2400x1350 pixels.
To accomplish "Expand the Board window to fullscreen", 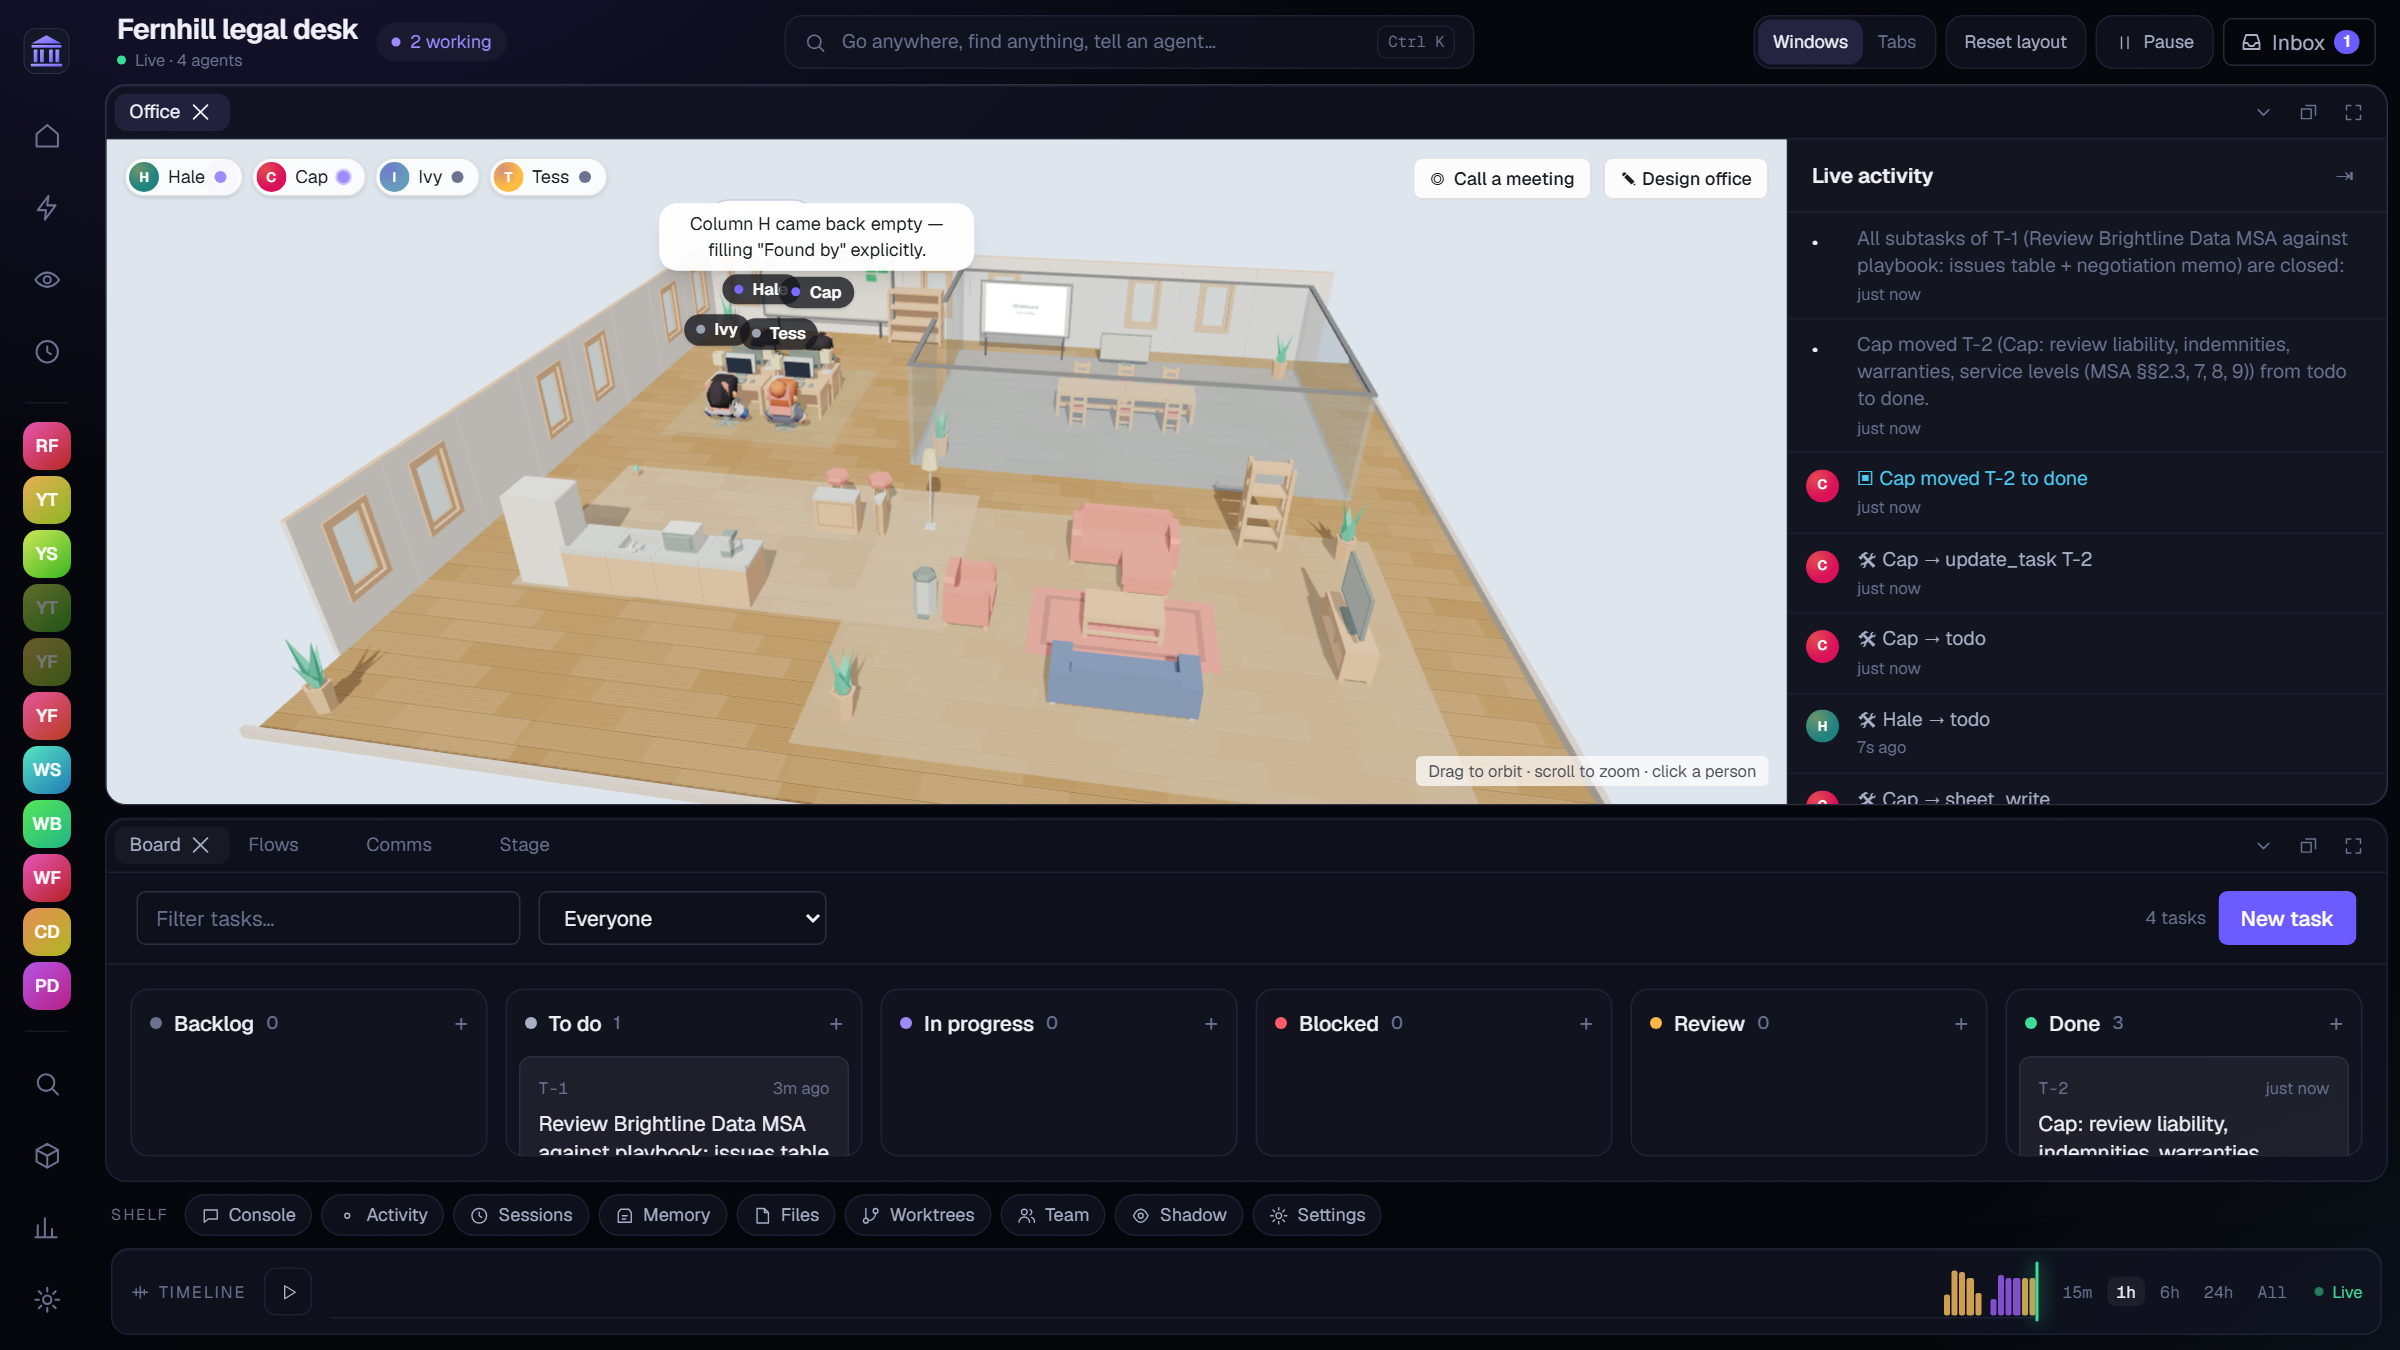I will (2353, 846).
